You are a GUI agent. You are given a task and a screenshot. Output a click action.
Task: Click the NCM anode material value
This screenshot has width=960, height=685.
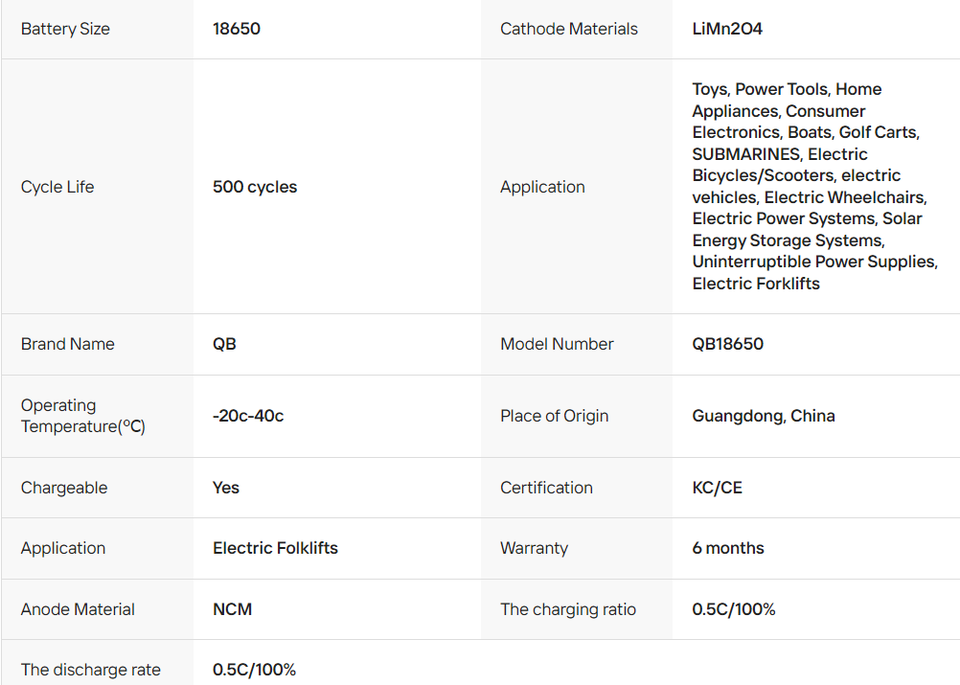coord(232,609)
